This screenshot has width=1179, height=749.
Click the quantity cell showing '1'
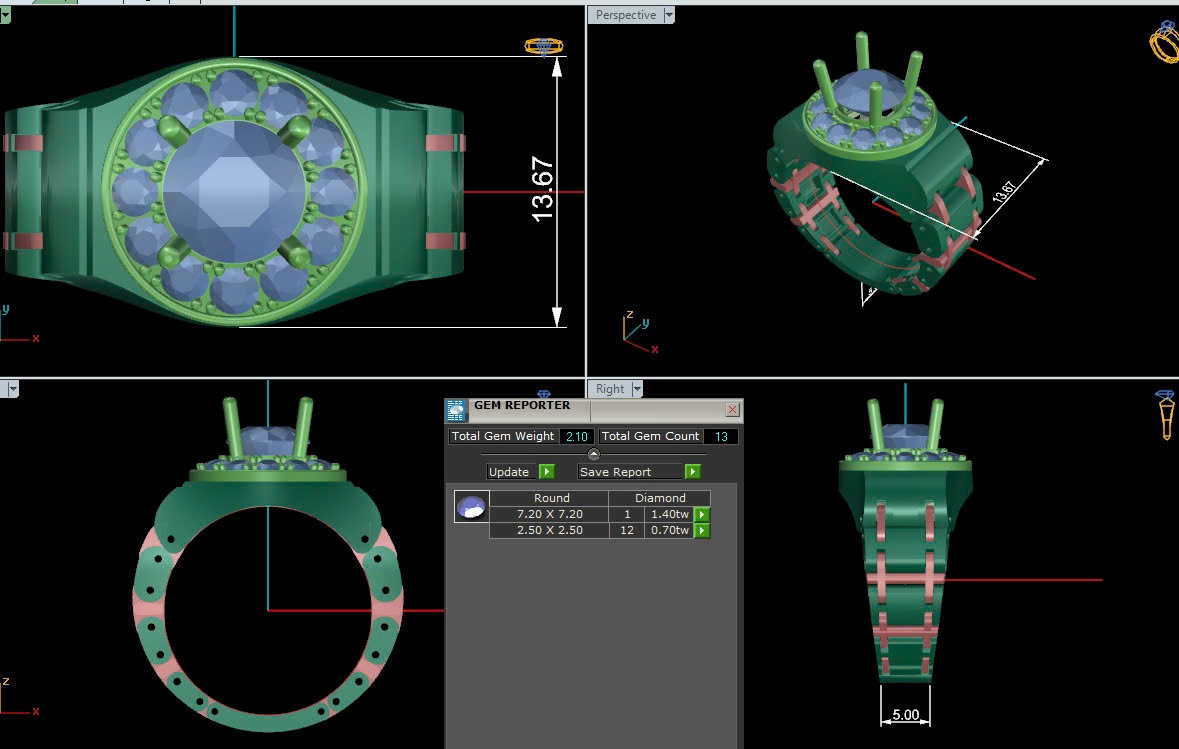626,514
